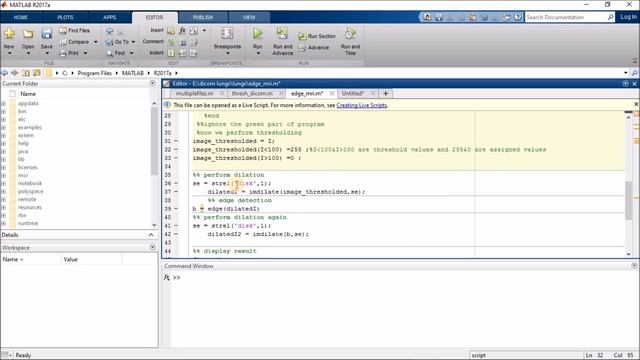
Task: Select the resources folder
Action: click(29, 207)
